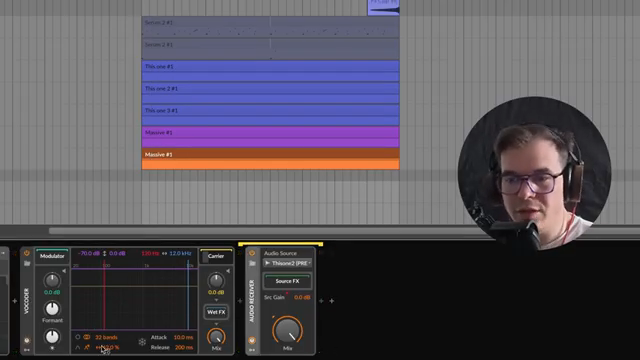Image resolution: width=640 pixels, height=360 pixels.
Task: Add device before the Vocoder with plus
Action: pos(15,301)
